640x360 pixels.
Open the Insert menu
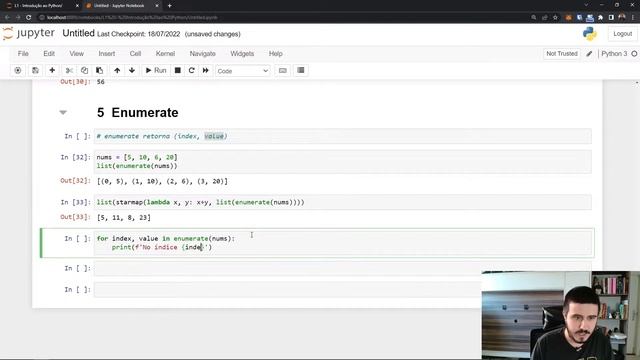point(107,53)
